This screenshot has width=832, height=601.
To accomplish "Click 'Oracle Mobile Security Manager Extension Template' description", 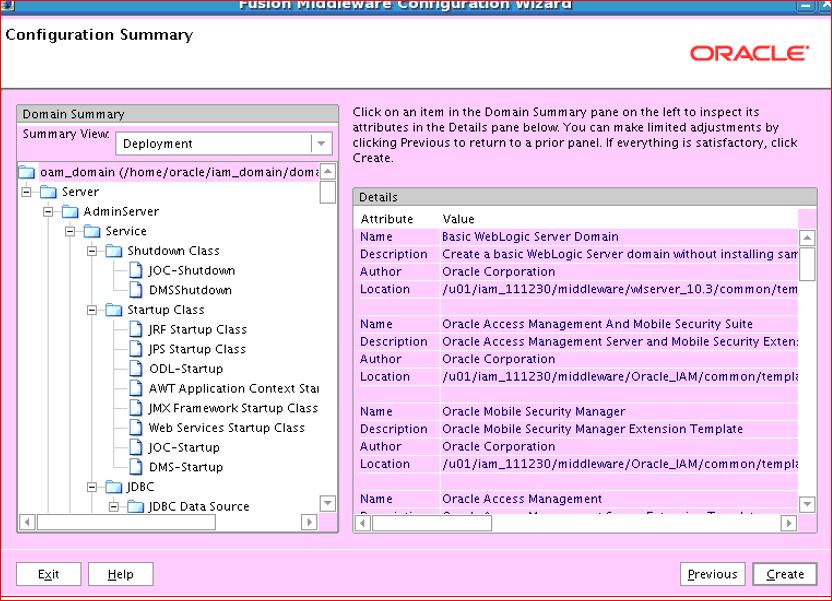I will point(592,429).
